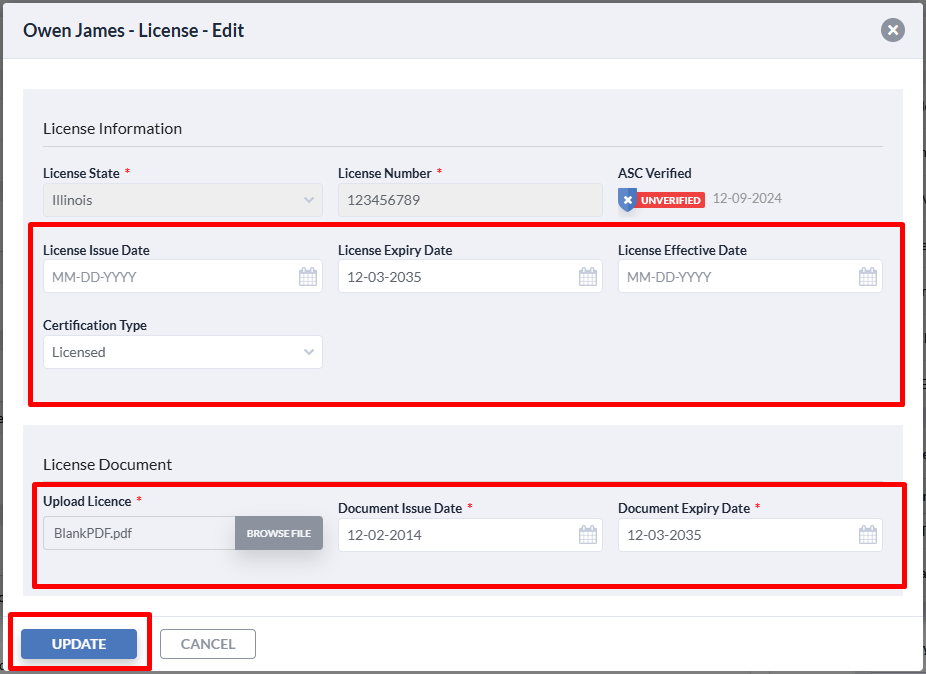The image size is (926, 674).
Task: Click License Expiry Date field 12-03-2035
Action: tap(470, 276)
